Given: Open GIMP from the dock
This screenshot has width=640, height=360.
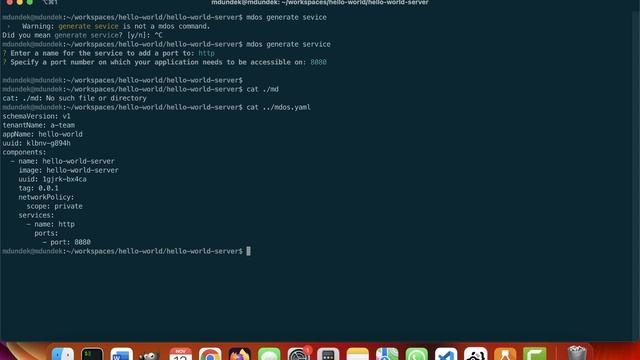Looking at the screenshot, I should click(x=149, y=355).
